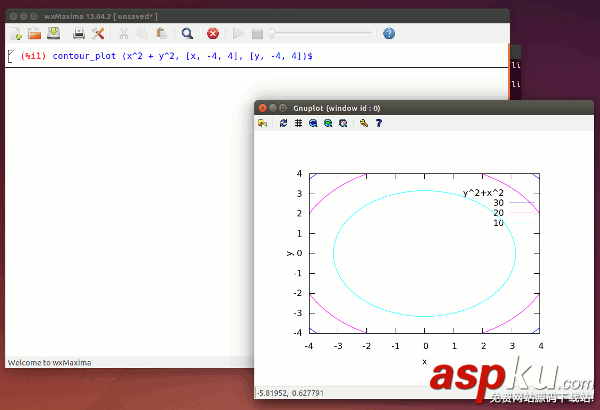Apply next zoom in Gnuplot
The image size is (600, 410).
[328, 123]
